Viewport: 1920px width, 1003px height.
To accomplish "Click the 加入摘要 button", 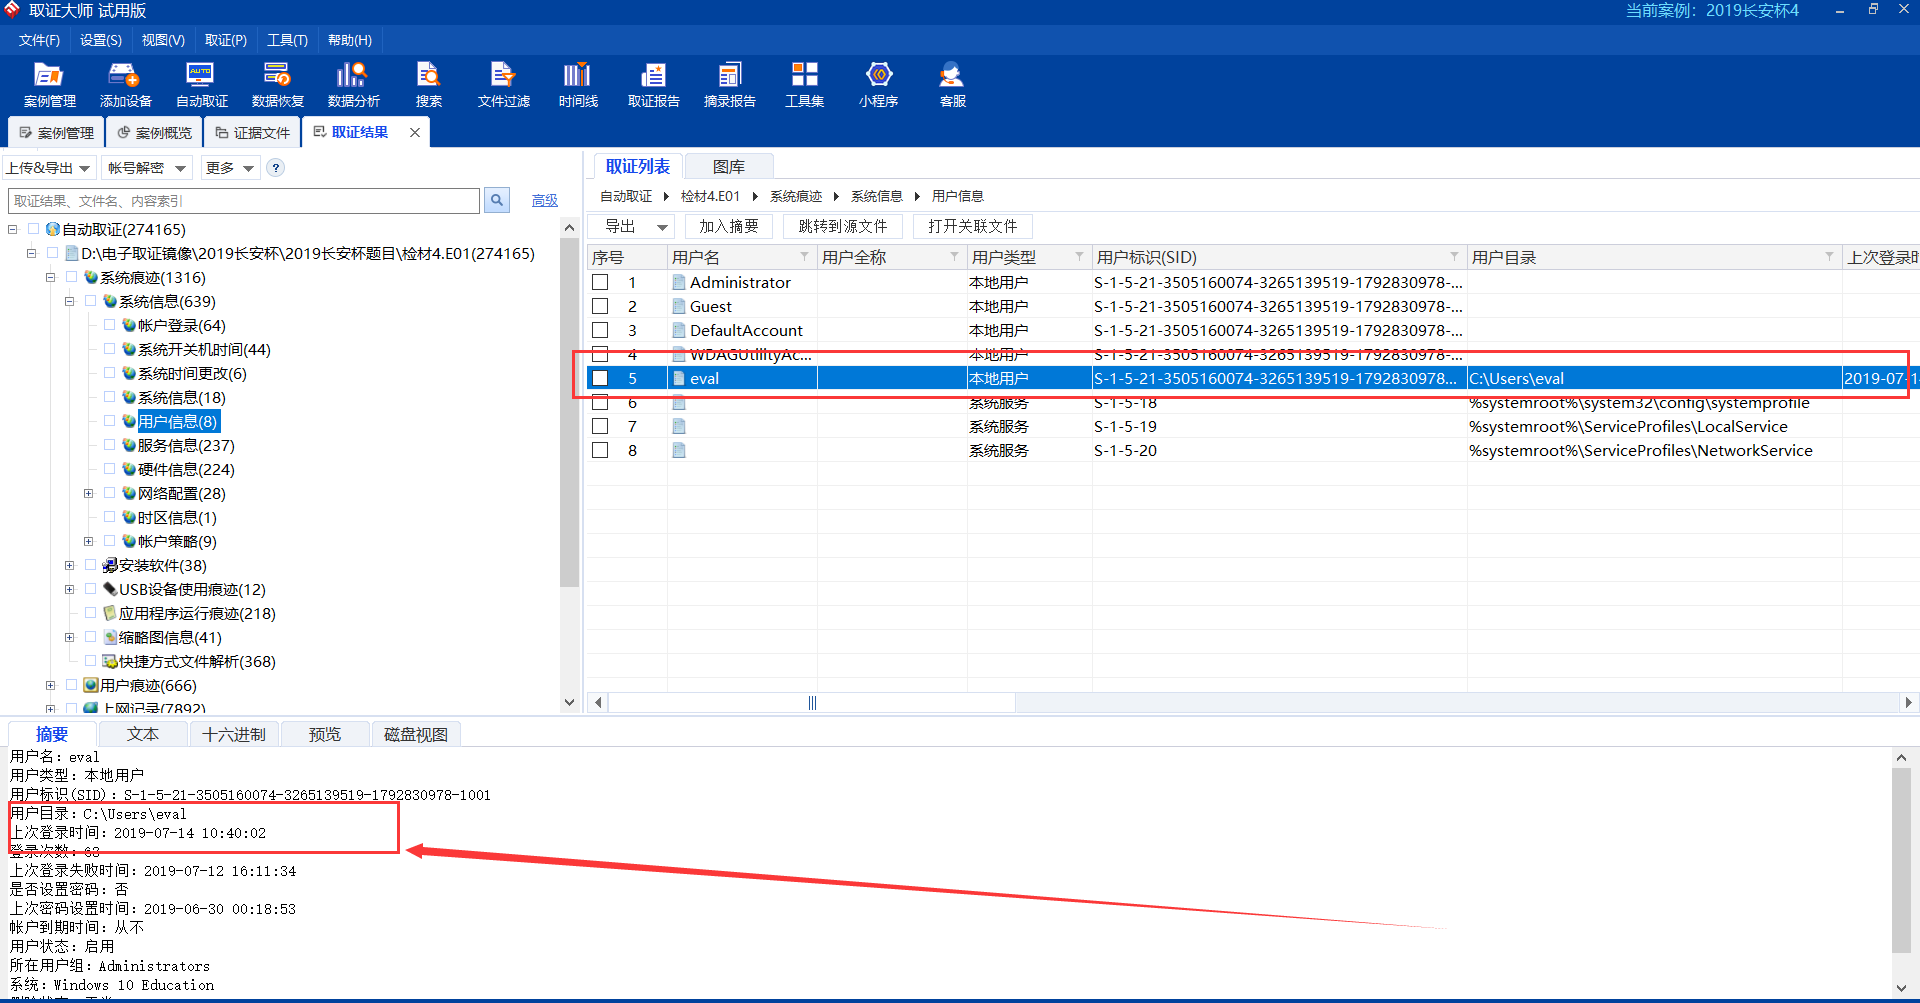I will [x=729, y=227].
